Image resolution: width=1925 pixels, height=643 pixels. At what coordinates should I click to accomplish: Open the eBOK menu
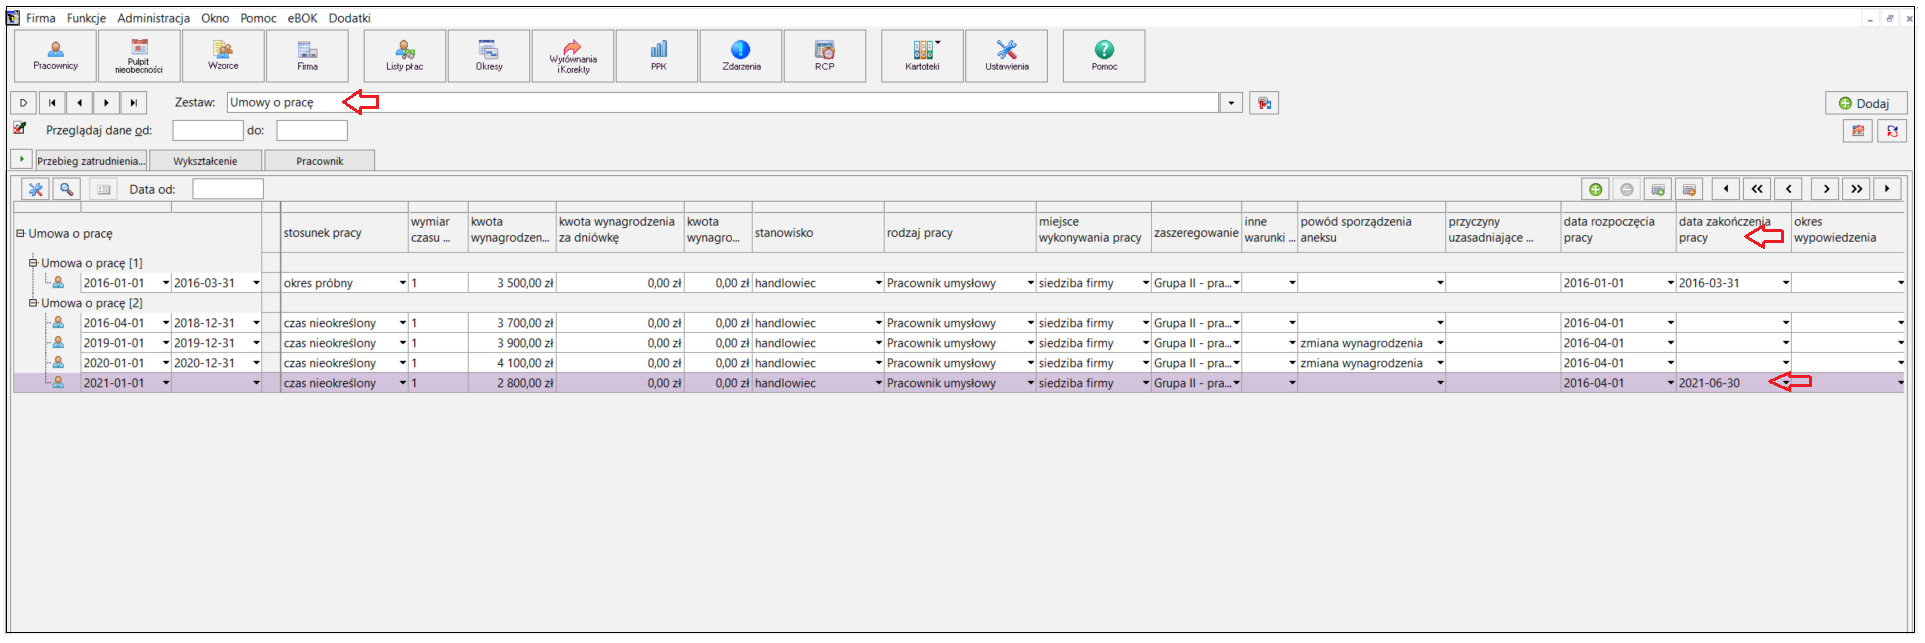[303, 18]
